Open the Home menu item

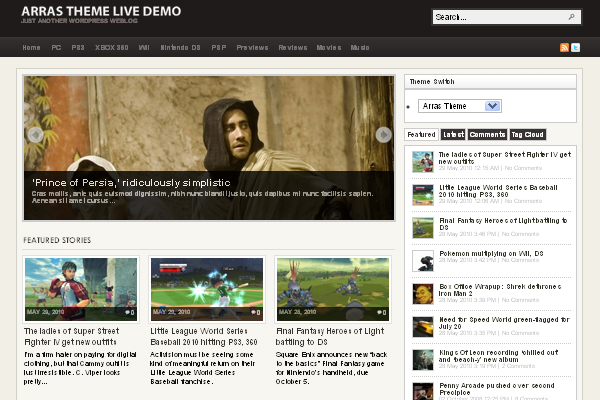click(x=31, y=47)
